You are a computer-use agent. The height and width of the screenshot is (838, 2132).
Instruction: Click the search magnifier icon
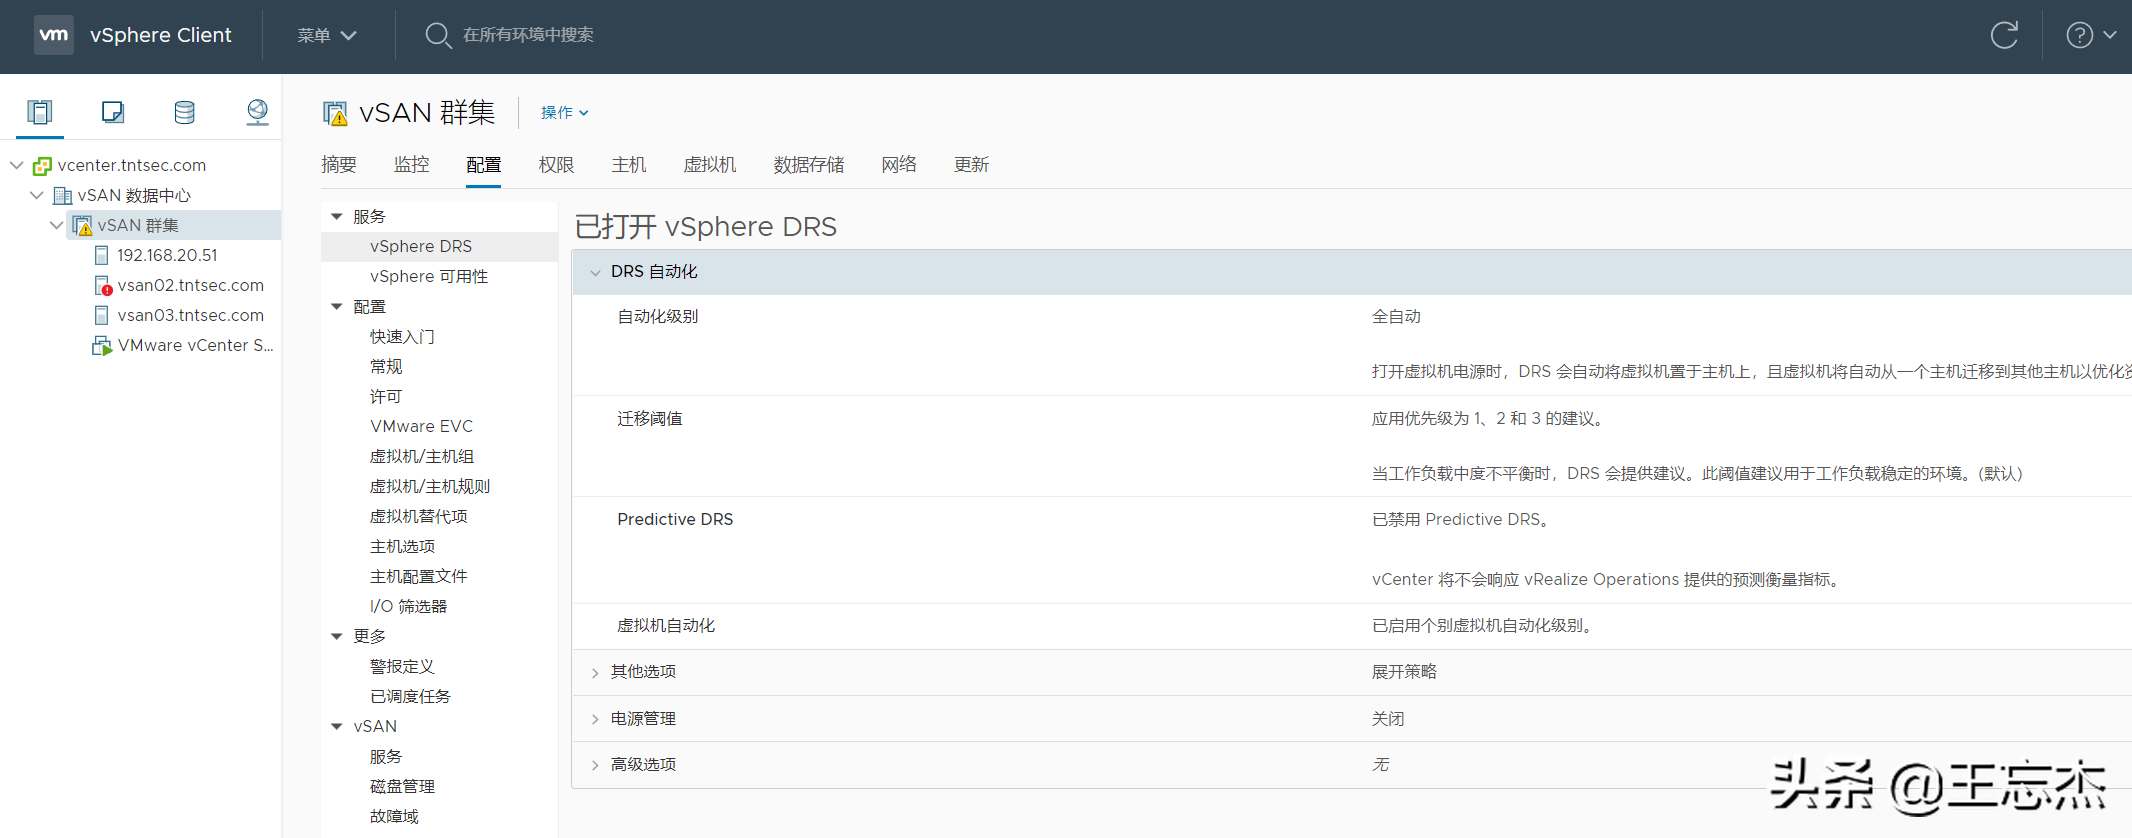[438, 35]
